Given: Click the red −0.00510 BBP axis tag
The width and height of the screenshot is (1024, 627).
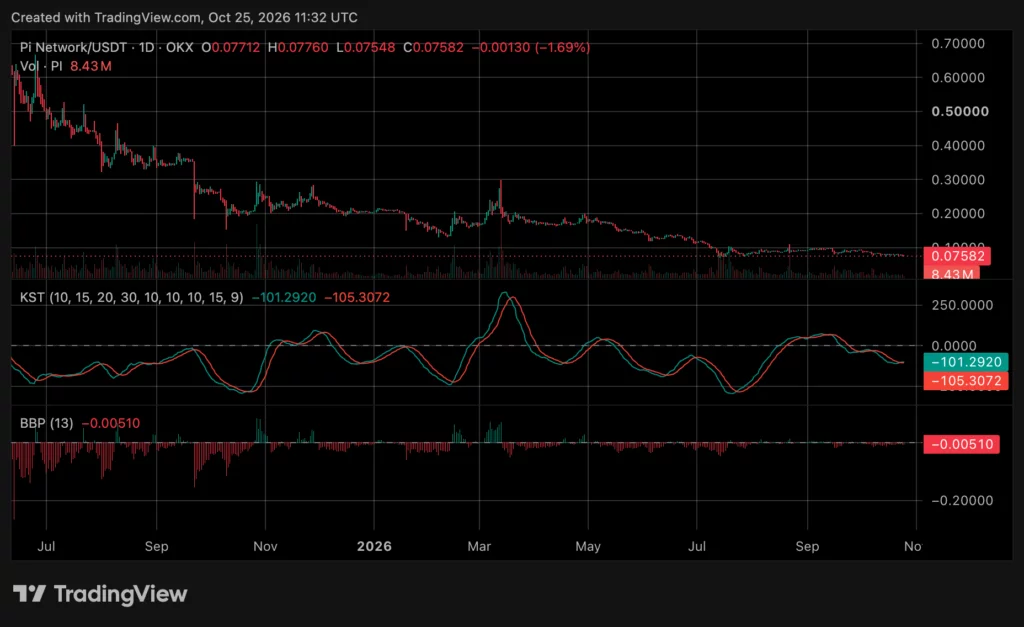Looking at the screenshot, I should 961,444.
